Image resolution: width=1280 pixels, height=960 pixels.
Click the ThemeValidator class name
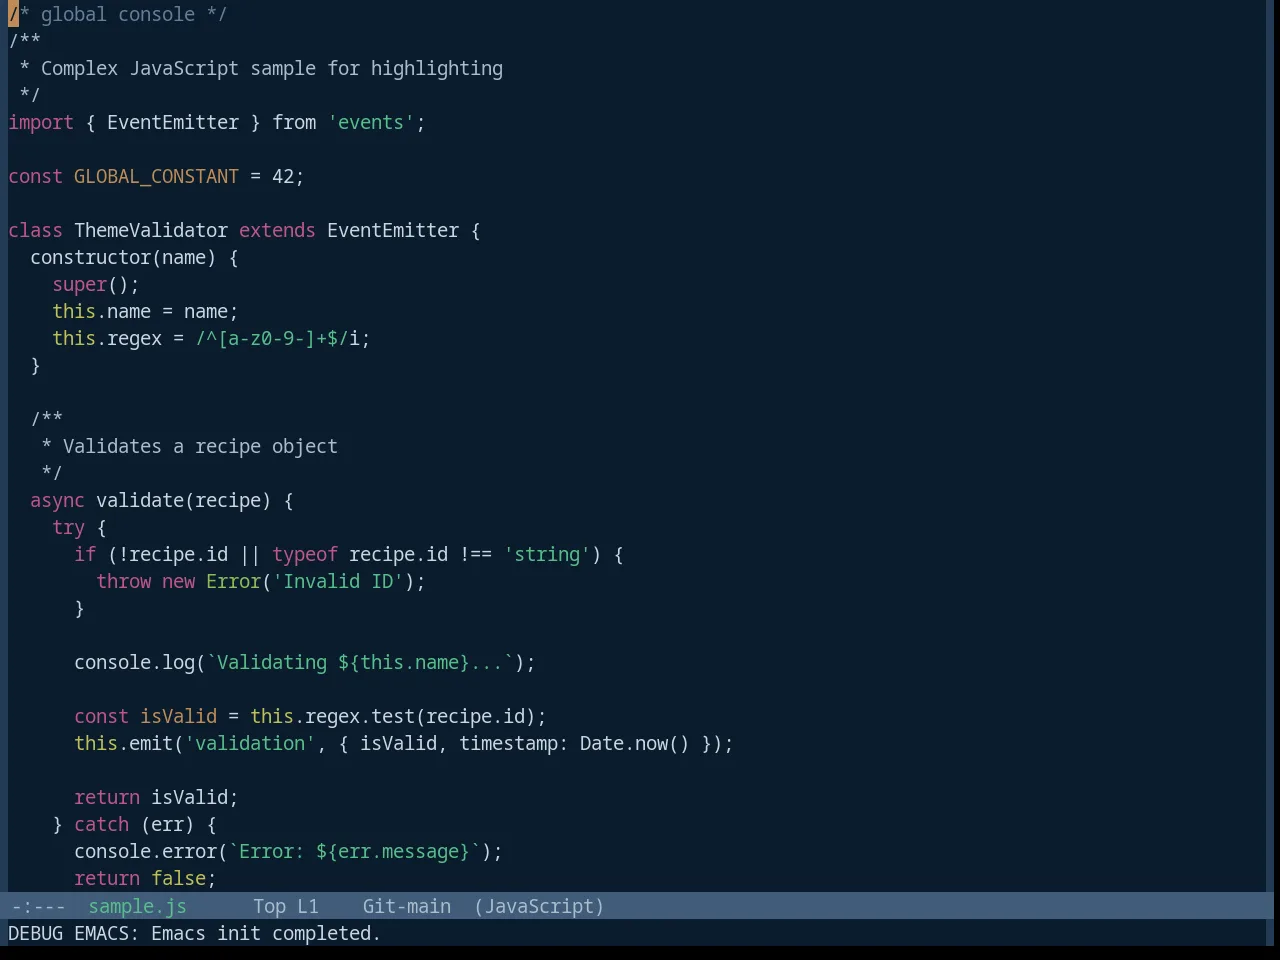click(151, 230)
